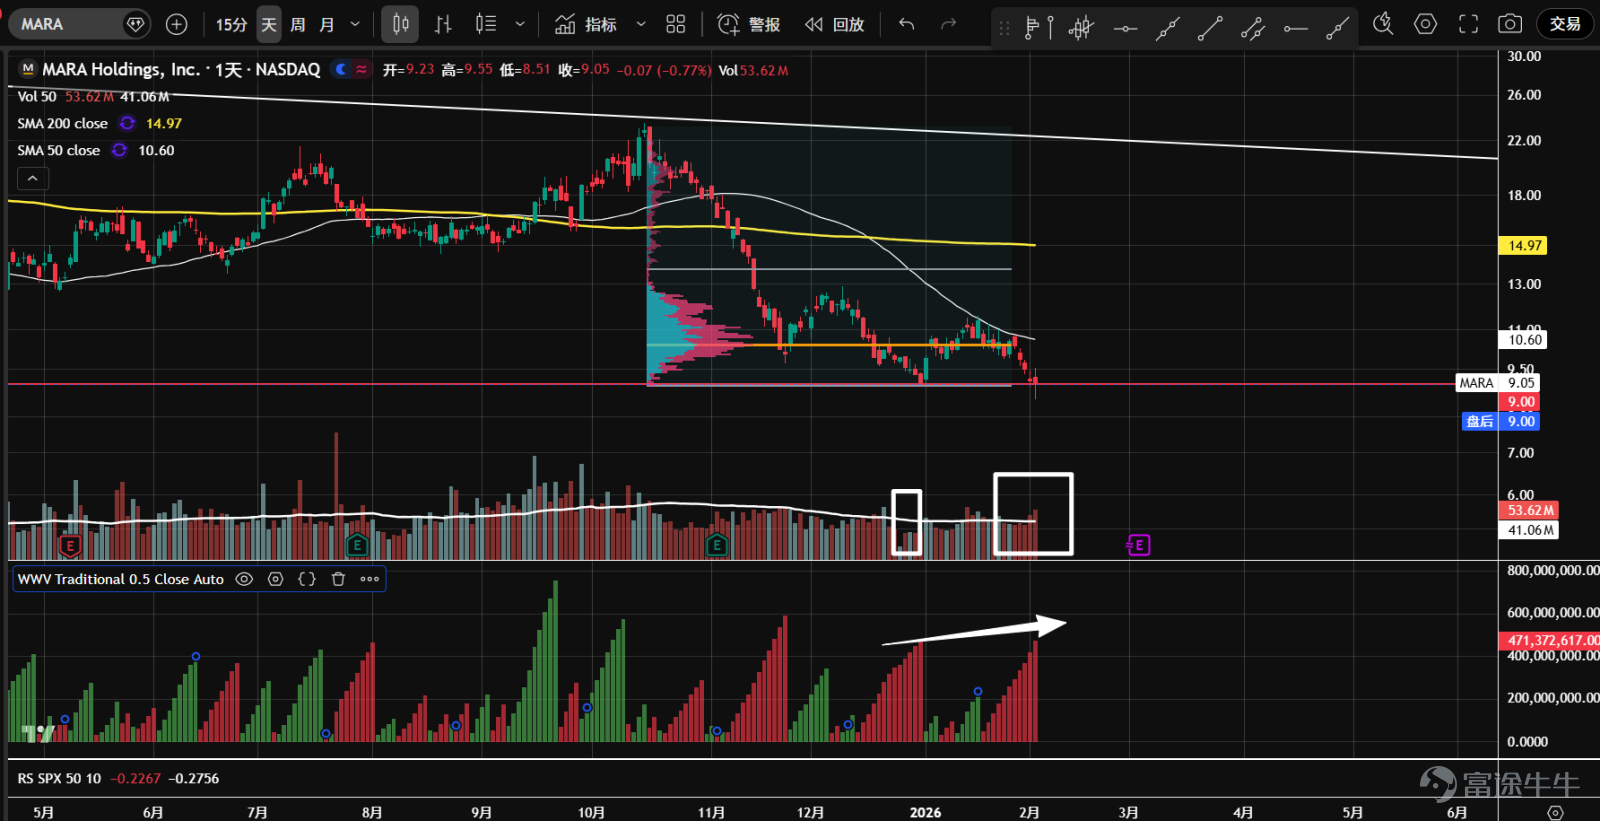Screen dimensions: 1600x821
Task: Select the ray line tool
Action: click(x=1338, y=28)
